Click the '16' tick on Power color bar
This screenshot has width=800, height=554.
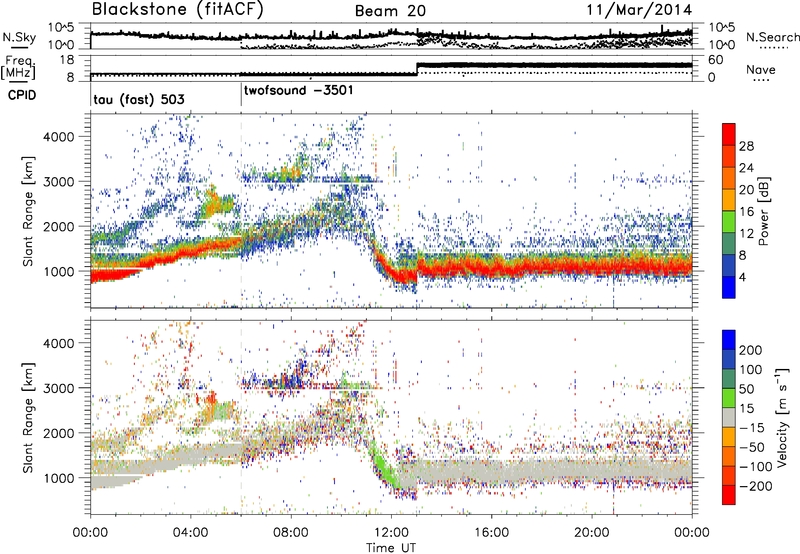tap(746, 212)
